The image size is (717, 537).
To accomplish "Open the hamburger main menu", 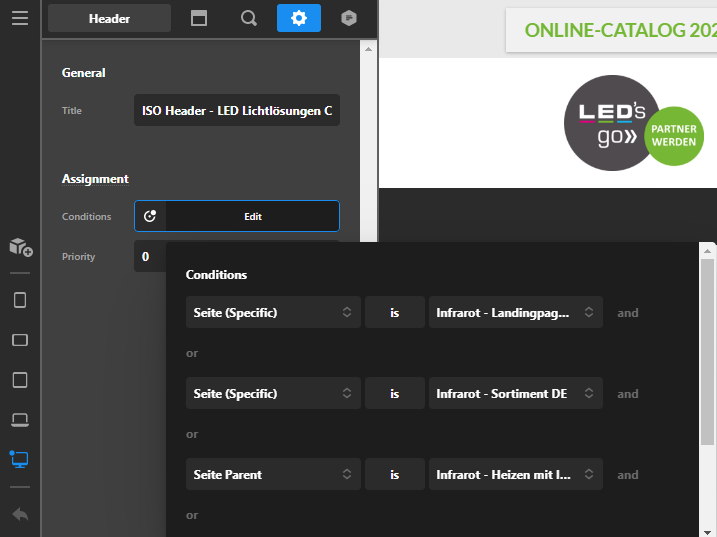I will [20, 18].
